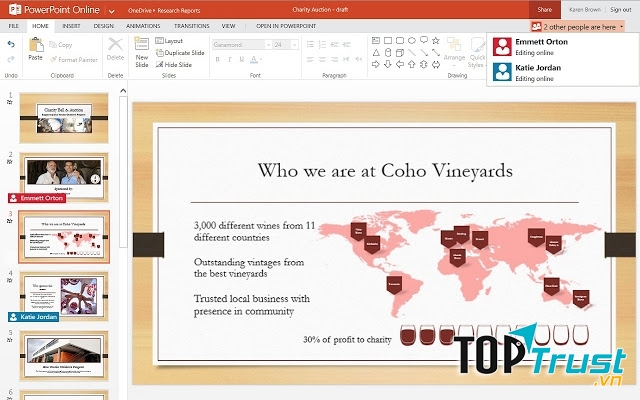Screen dimensions: 640x400
Task: Select the single arrow line shape
Action: pos(424,53)
